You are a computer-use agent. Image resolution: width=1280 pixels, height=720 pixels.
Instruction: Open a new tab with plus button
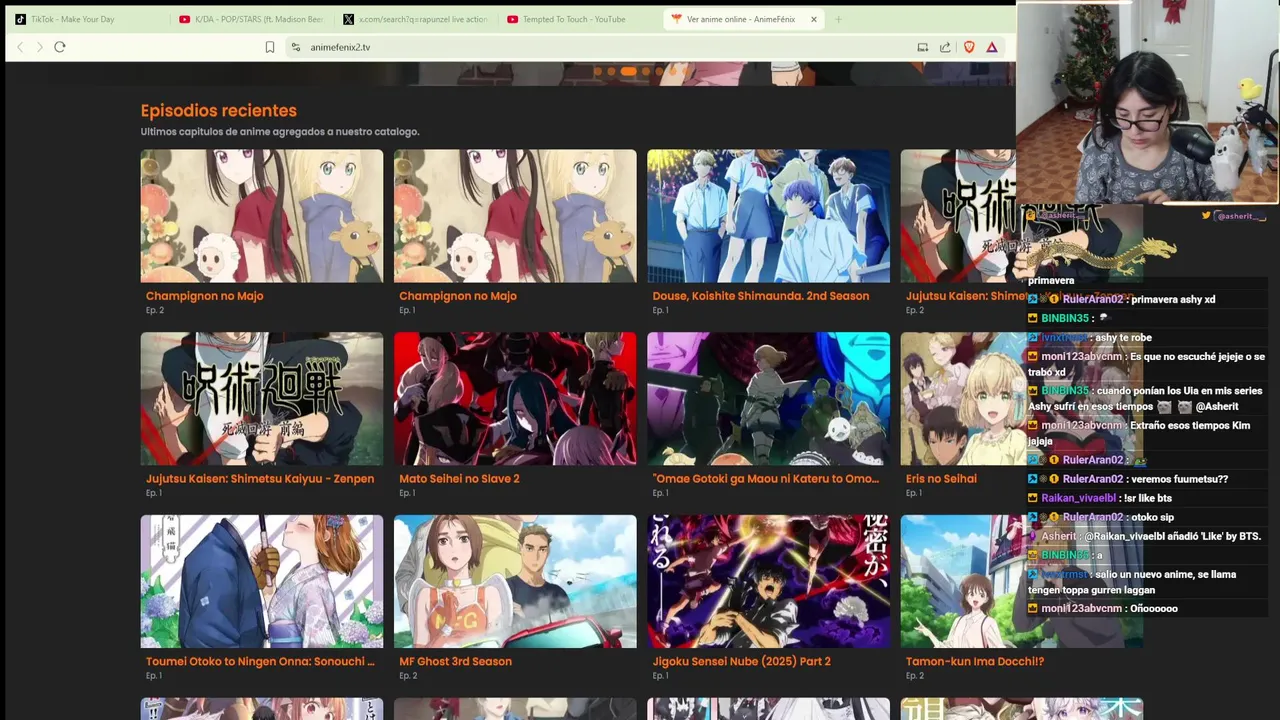point(838,19)
